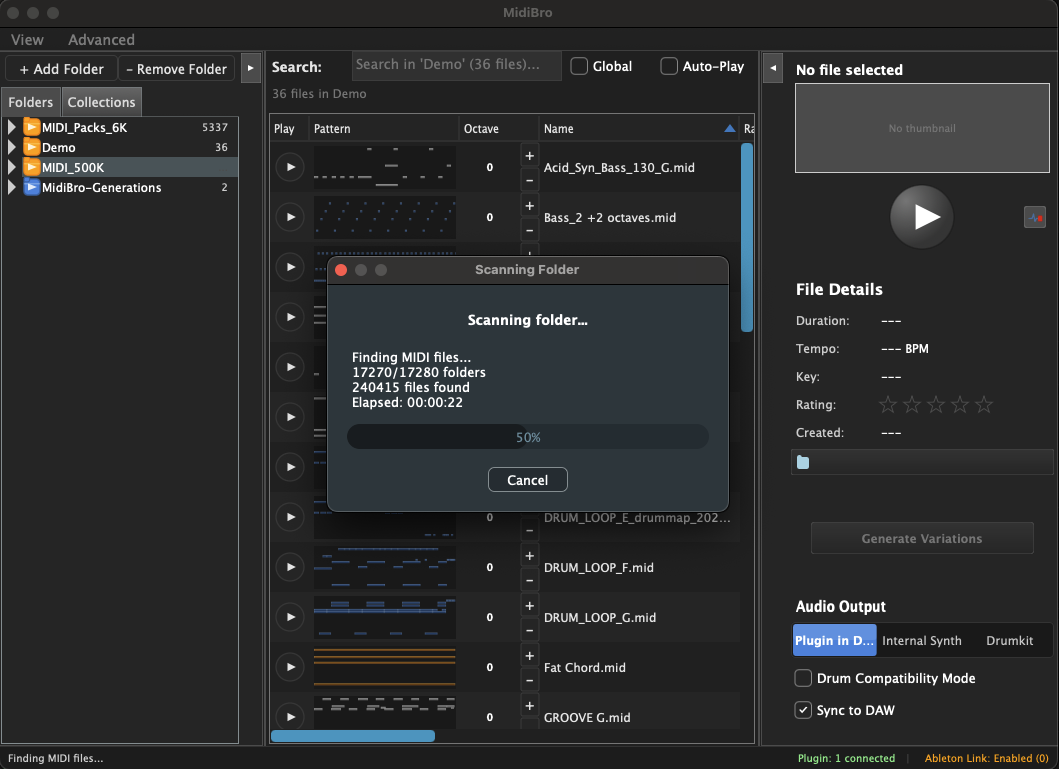
Task: Play the Acid_Syn_Bass_130_G.mid row
Action: (x=290, y=167)
